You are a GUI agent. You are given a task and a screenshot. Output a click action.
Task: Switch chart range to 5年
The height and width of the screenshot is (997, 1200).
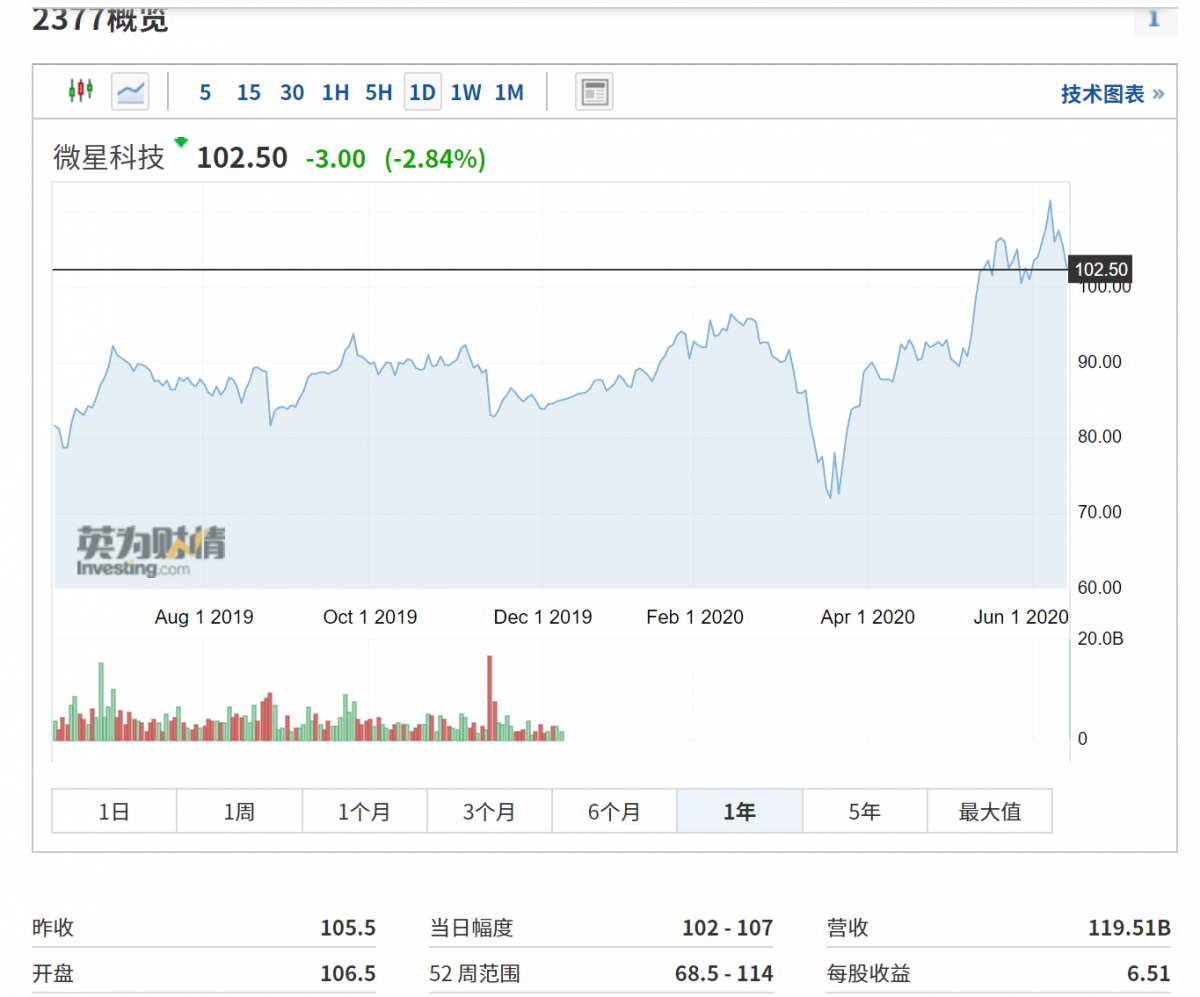(864, 811)
